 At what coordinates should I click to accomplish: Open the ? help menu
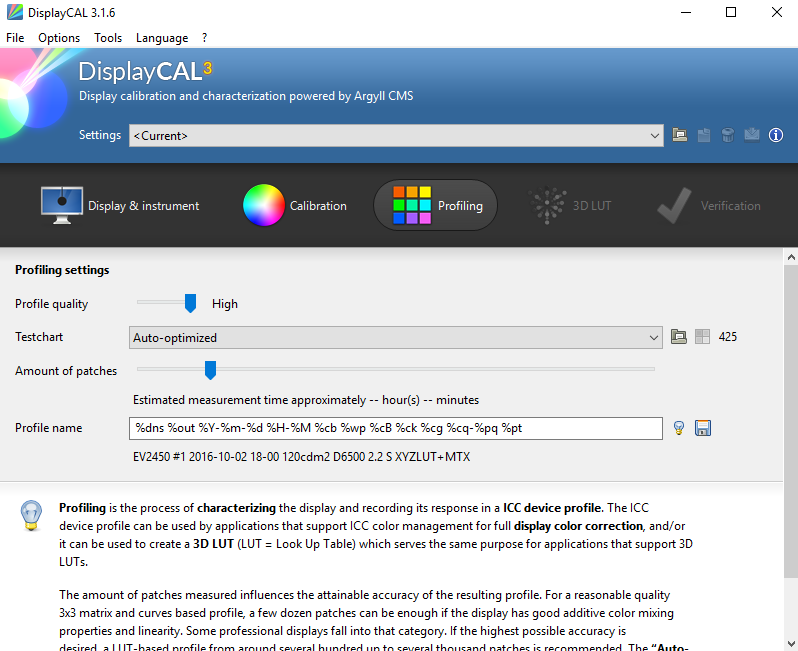pos(205,38)
